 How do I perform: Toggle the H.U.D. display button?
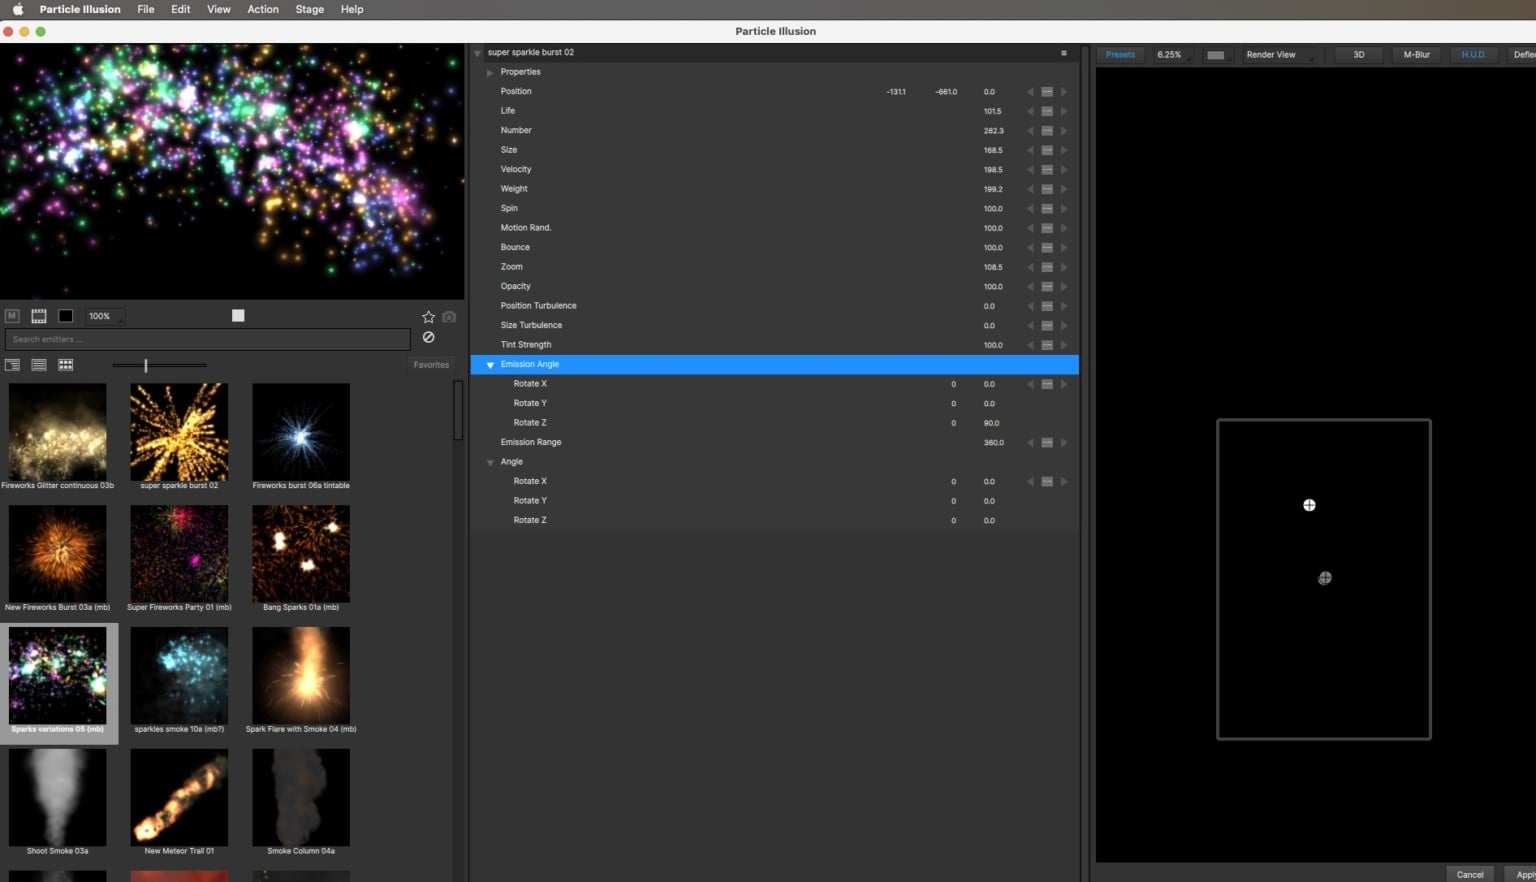click(1473, 55)
